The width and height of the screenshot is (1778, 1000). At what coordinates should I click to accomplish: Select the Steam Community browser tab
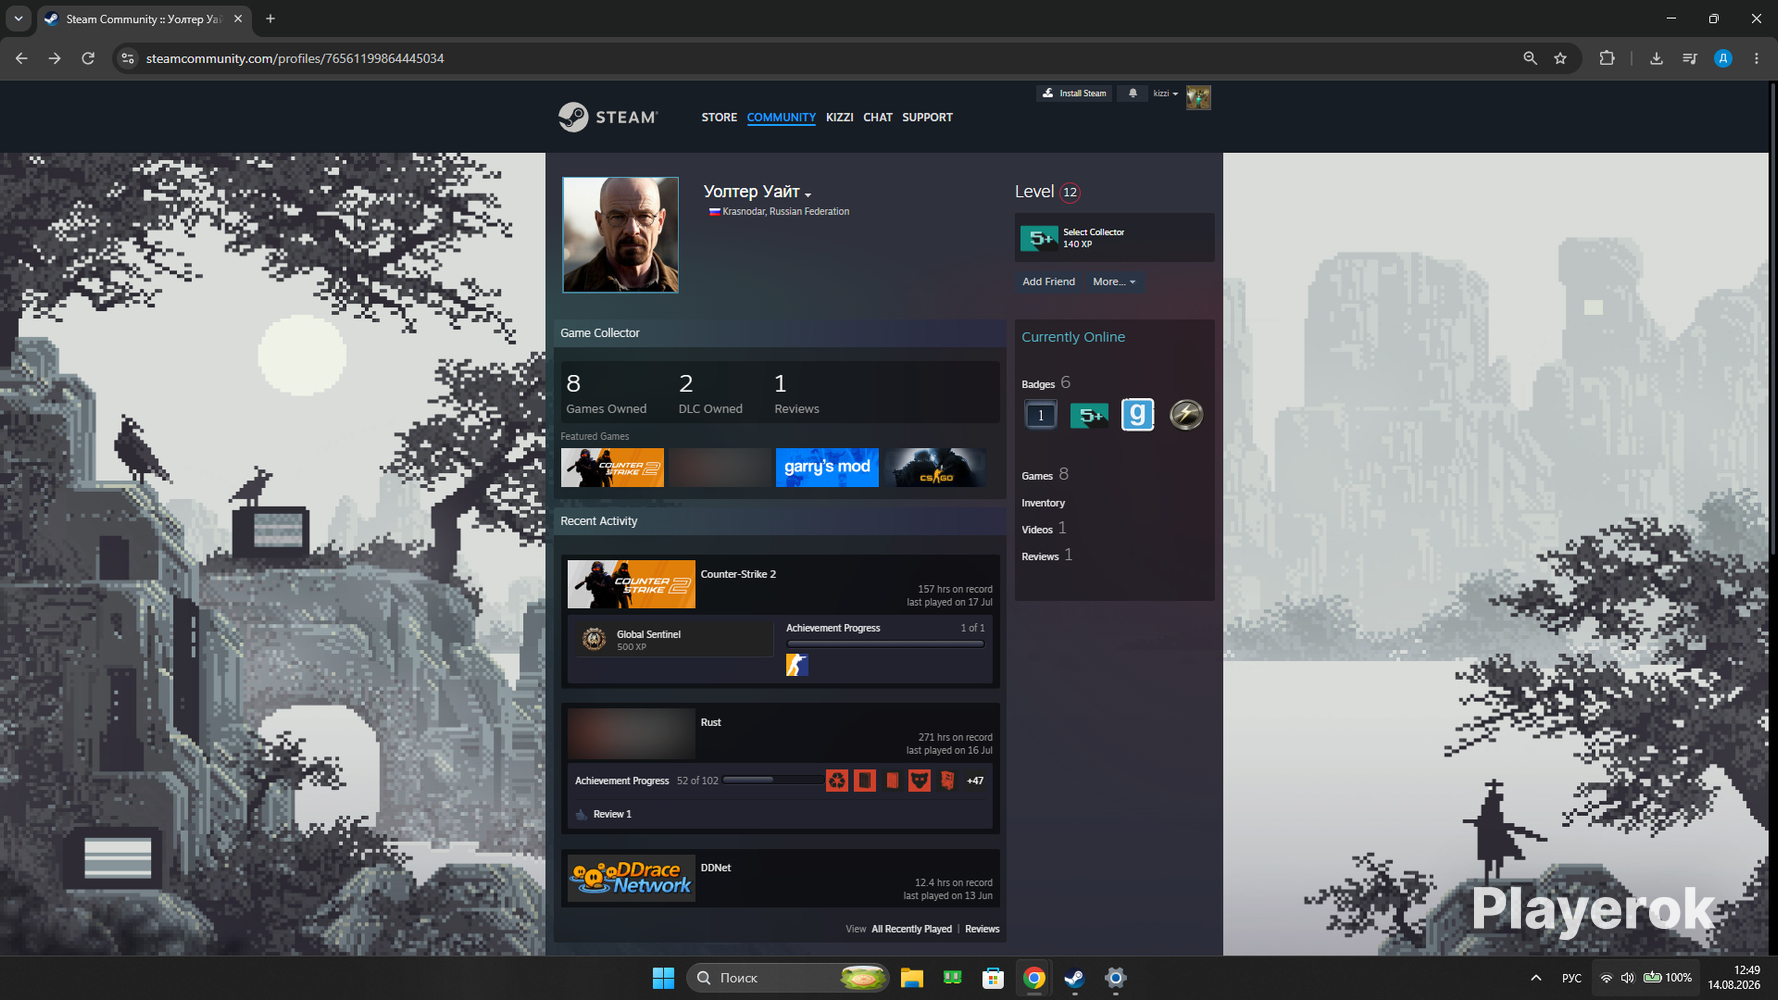[x=144, y=19]
